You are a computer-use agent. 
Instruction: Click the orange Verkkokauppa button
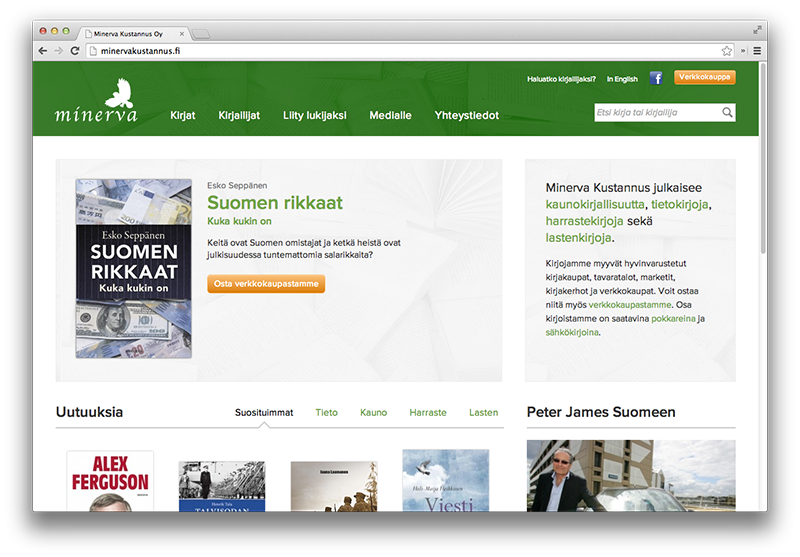coord(704,77)
